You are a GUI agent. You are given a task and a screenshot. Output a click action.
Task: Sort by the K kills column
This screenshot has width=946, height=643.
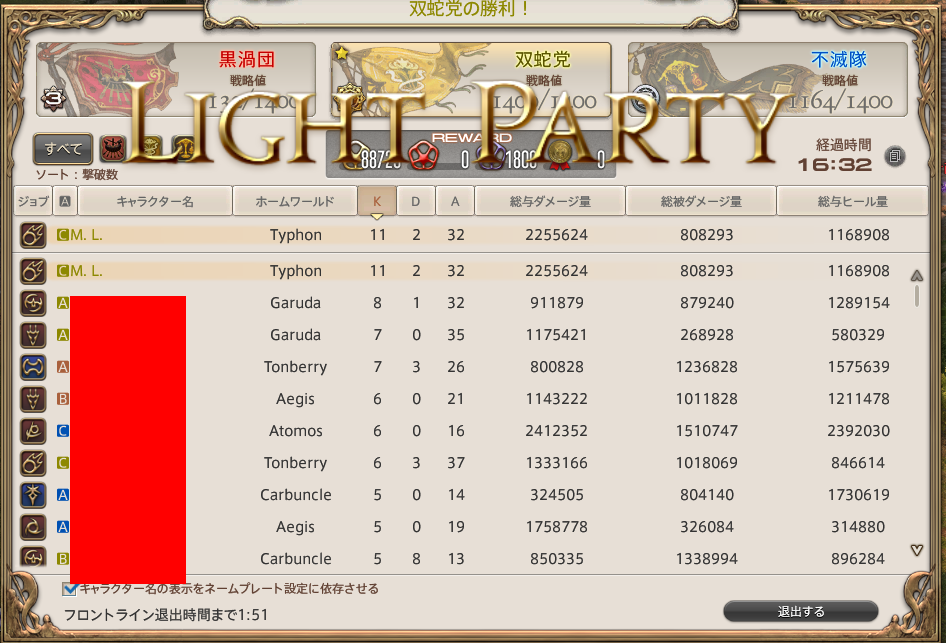[x=377, y=201]
